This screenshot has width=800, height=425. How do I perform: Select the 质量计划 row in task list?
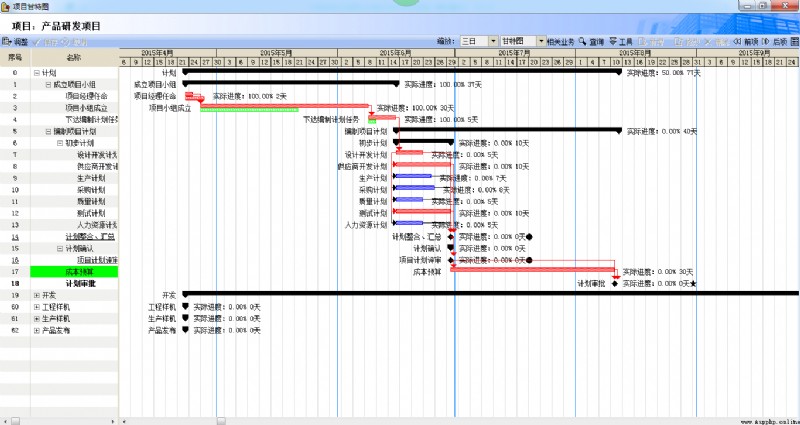click(x=59, y=202)
